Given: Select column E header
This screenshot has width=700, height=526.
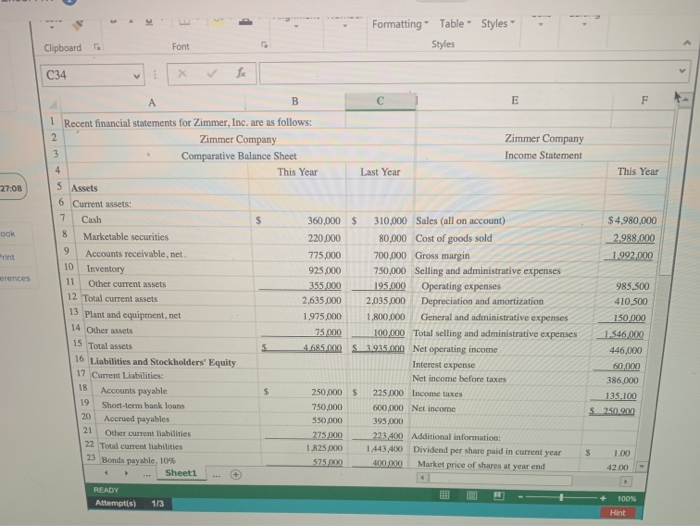Looking at the screenshot, I should point(514,100).
